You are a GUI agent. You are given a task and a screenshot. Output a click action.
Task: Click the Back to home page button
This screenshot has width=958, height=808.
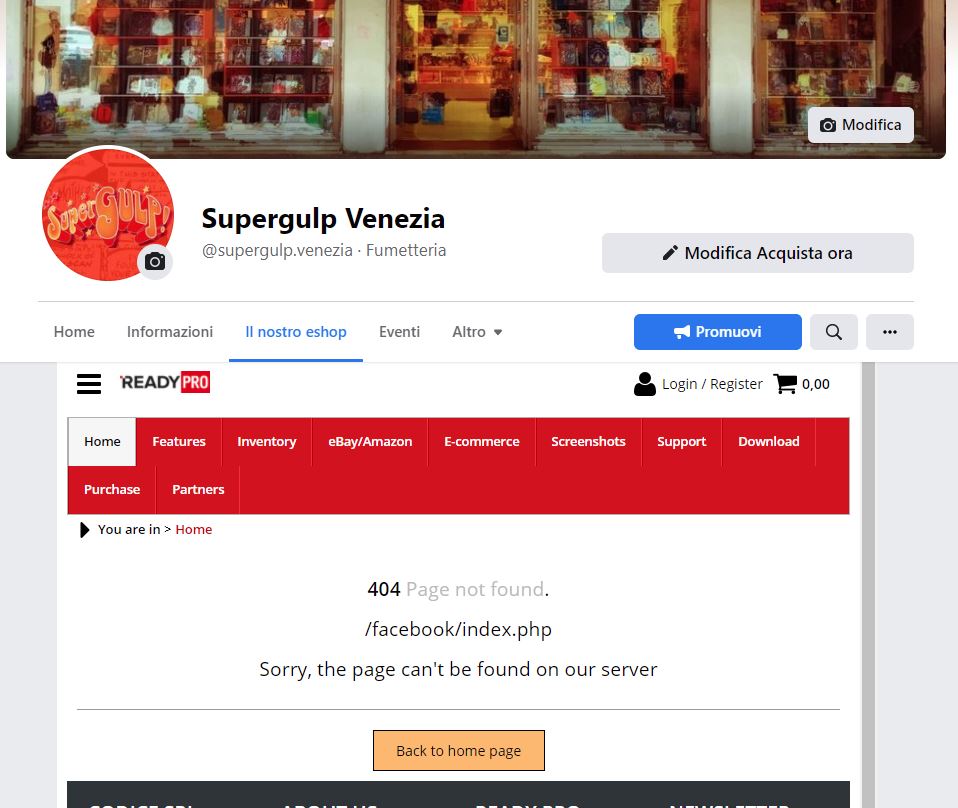[459, 751]
